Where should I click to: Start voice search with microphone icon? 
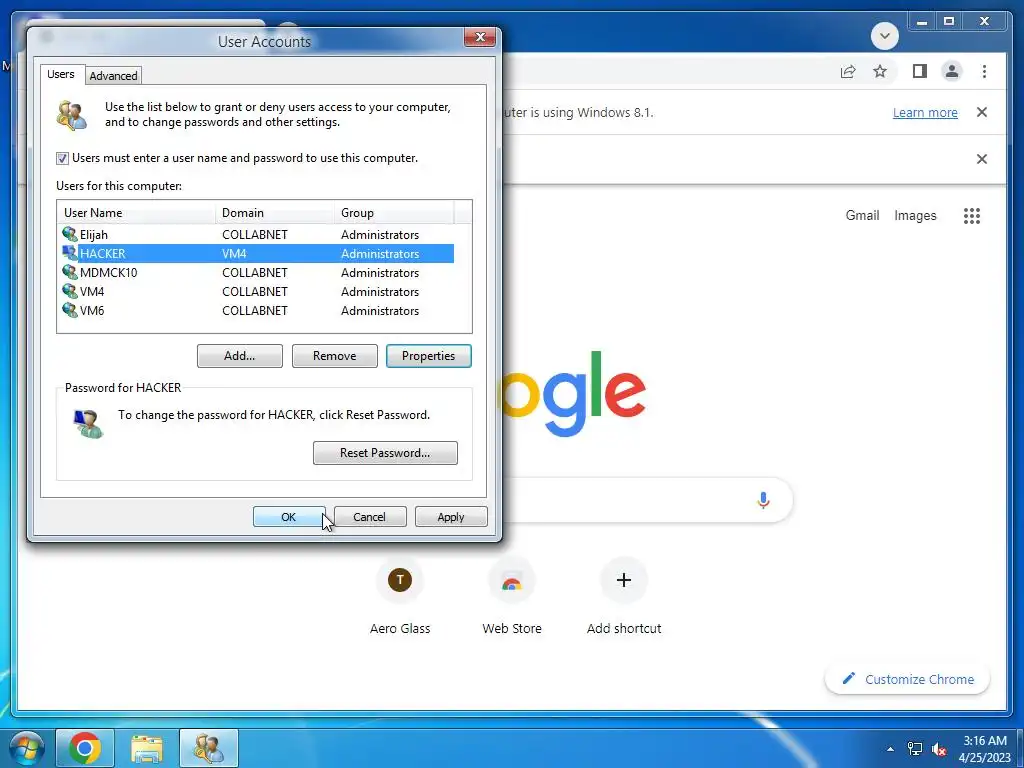click(763, 500)
